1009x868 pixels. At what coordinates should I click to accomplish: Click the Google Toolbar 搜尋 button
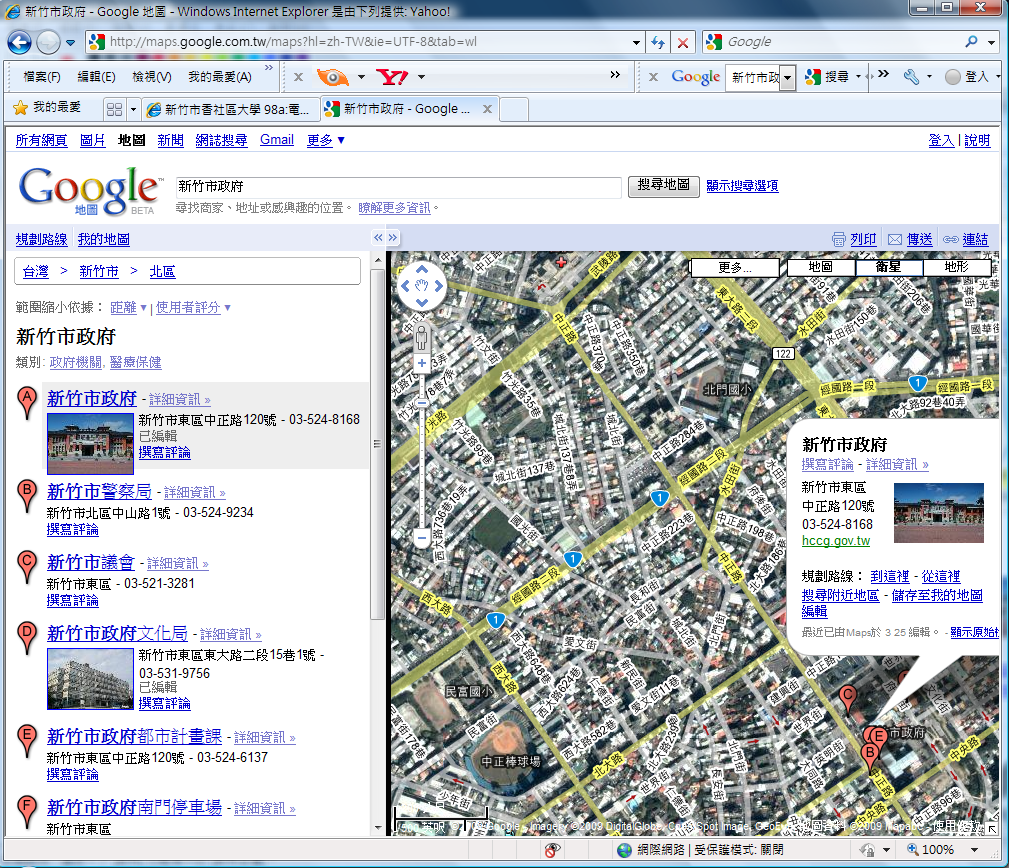(x=829, y=77)
